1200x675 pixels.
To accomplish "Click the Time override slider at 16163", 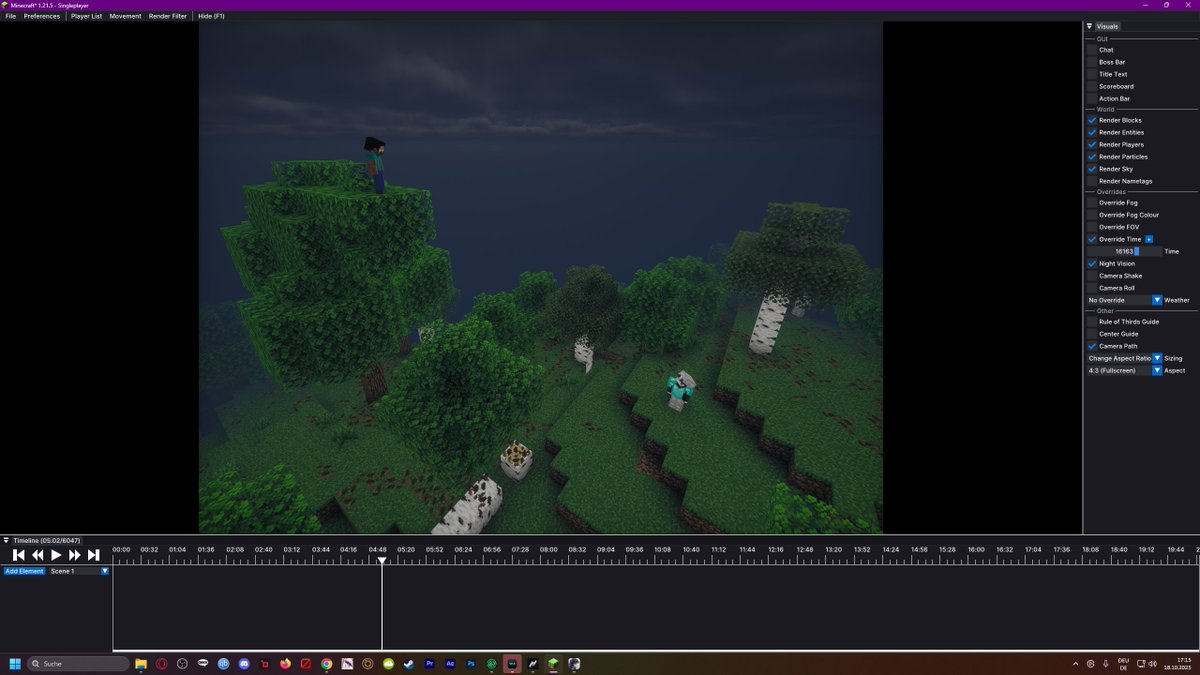I will click(1125, 251).
